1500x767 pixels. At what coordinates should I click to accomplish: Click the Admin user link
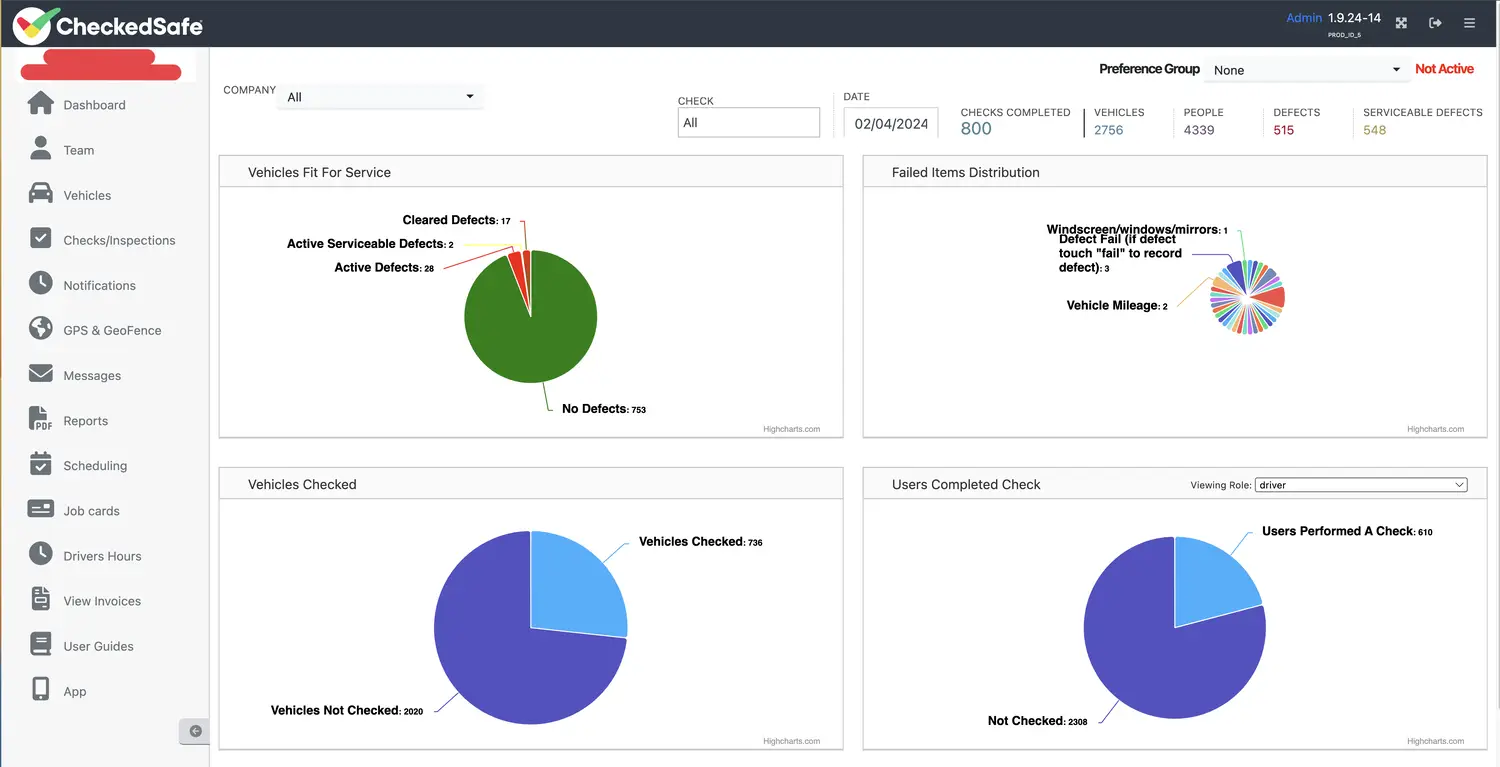click(1303, 18)
